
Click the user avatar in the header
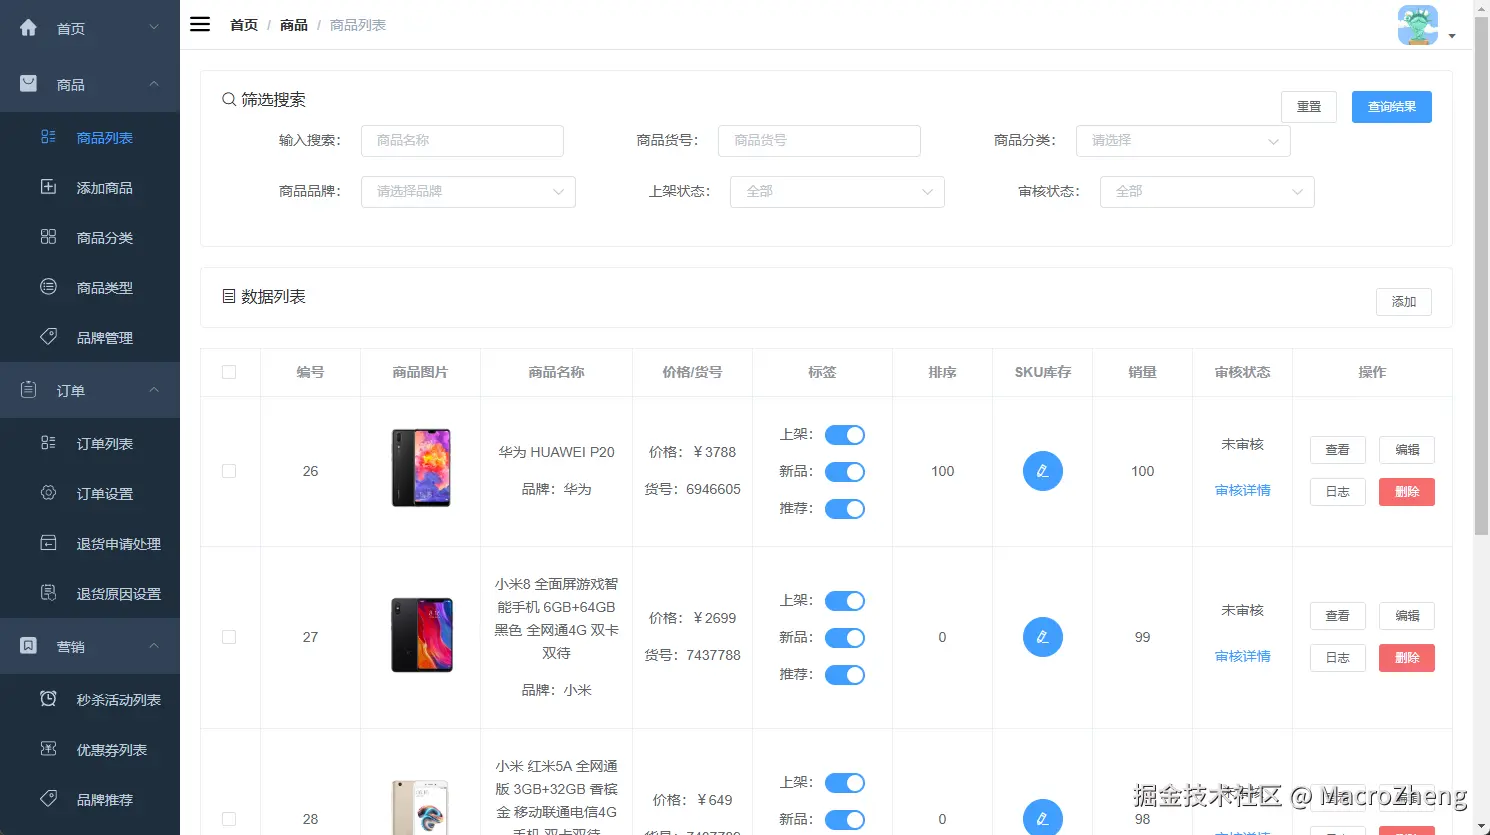(1417, 25)
